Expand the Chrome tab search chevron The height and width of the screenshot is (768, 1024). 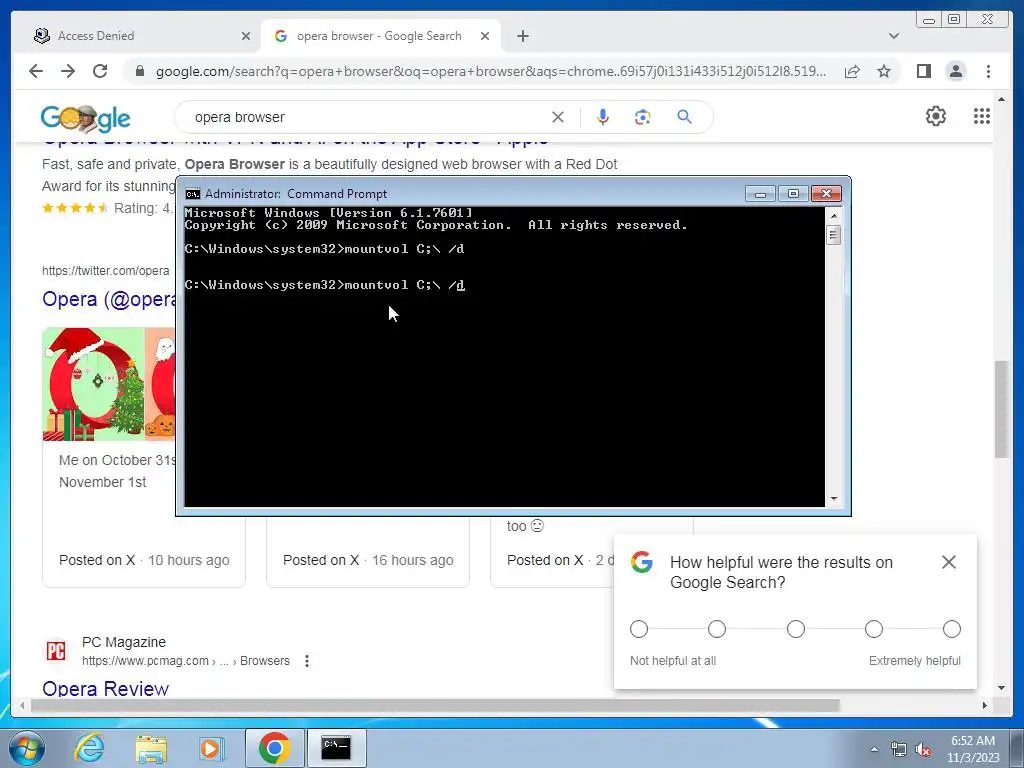click(894, 36)
